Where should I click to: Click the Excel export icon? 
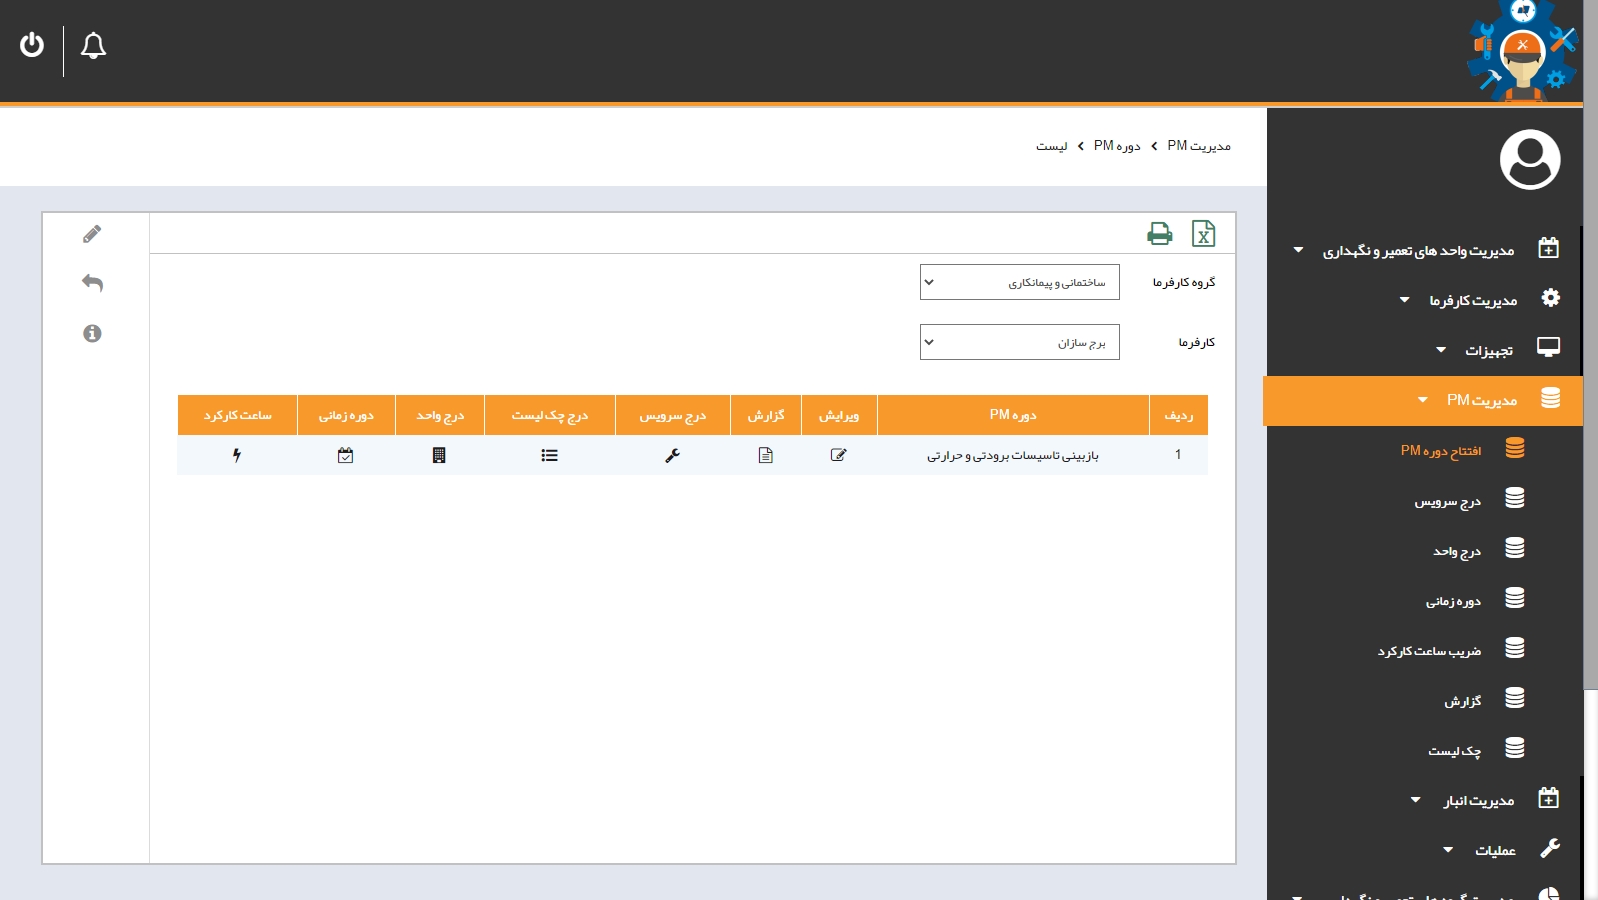click(x=1203, y=233)
